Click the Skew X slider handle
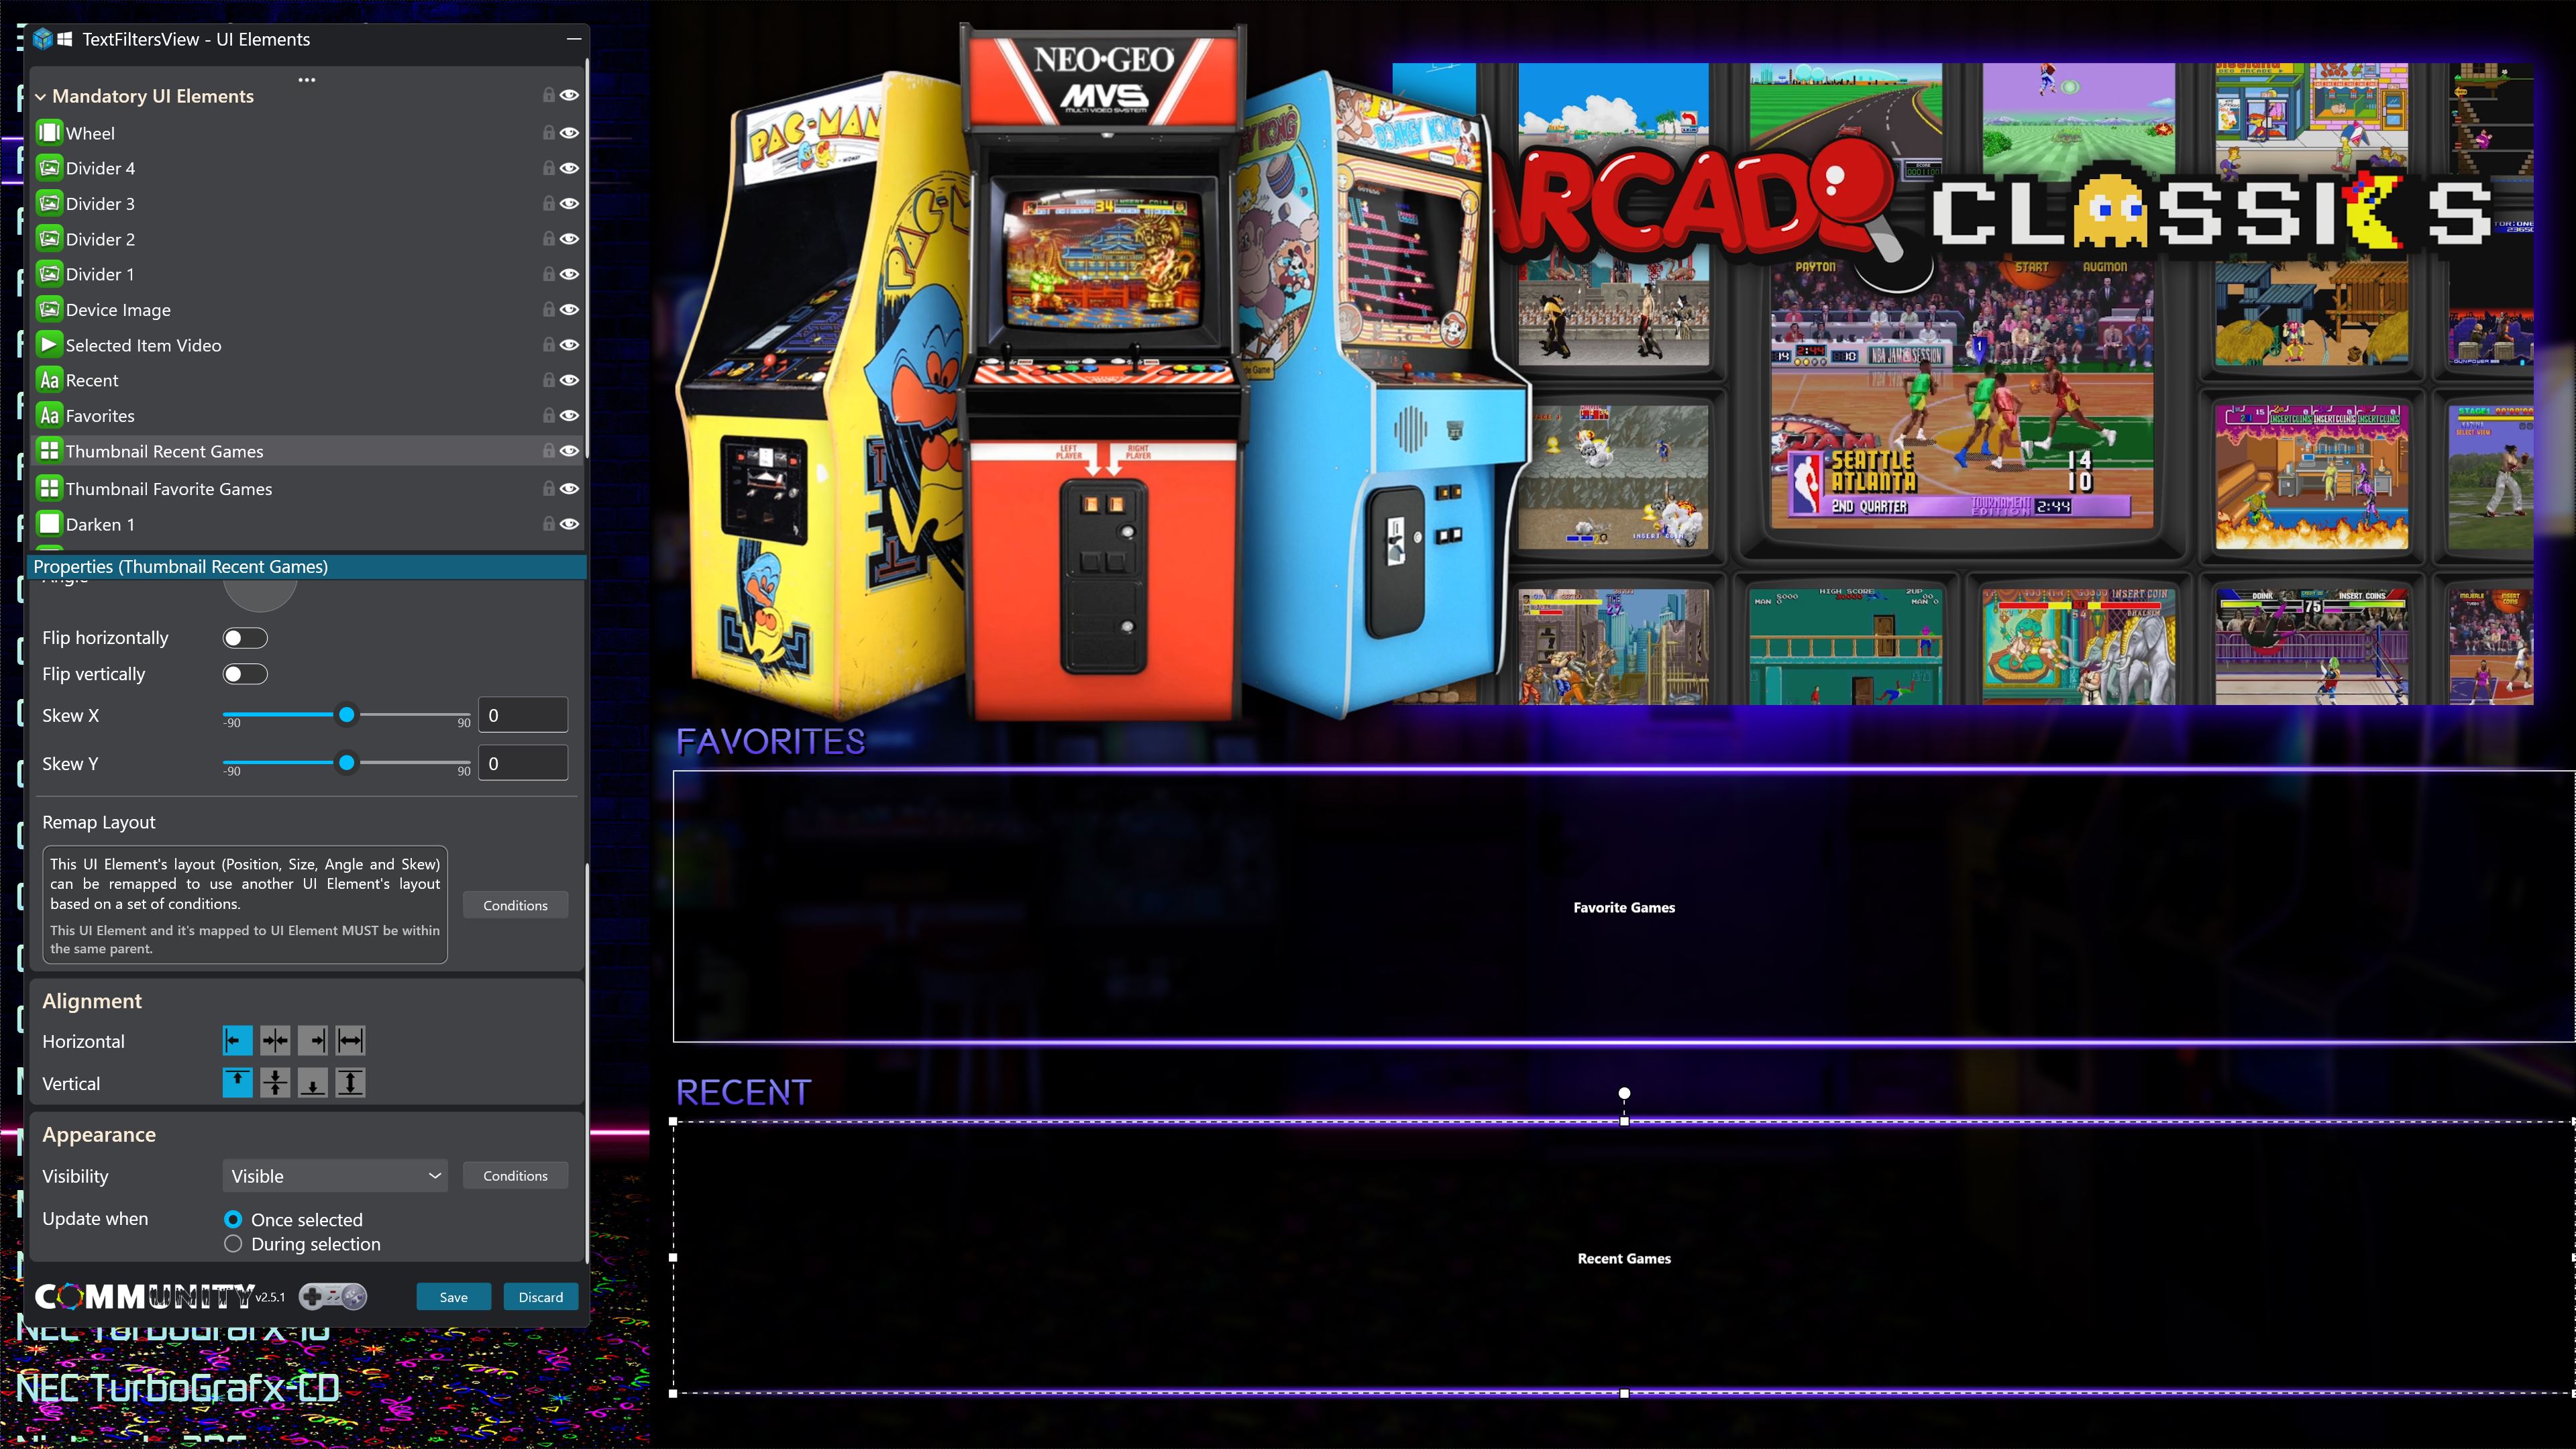2576x1449 pixels. click(x=346, y=714)
